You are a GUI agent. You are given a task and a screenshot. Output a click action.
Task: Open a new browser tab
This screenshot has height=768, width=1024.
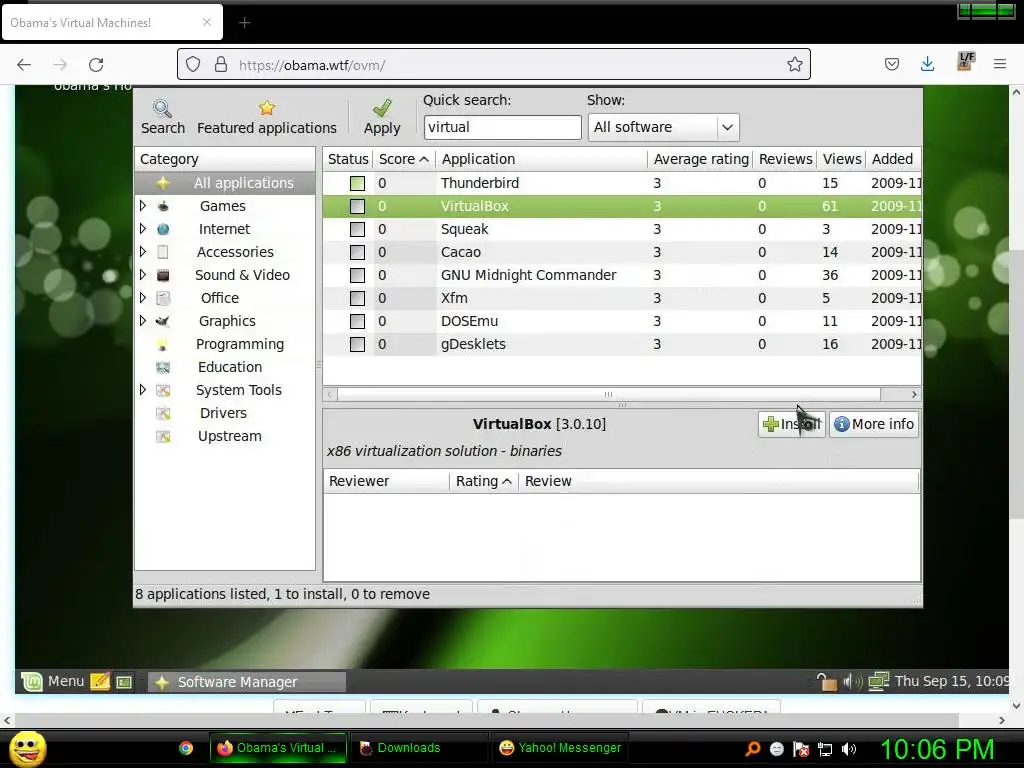tap(244, 23)
